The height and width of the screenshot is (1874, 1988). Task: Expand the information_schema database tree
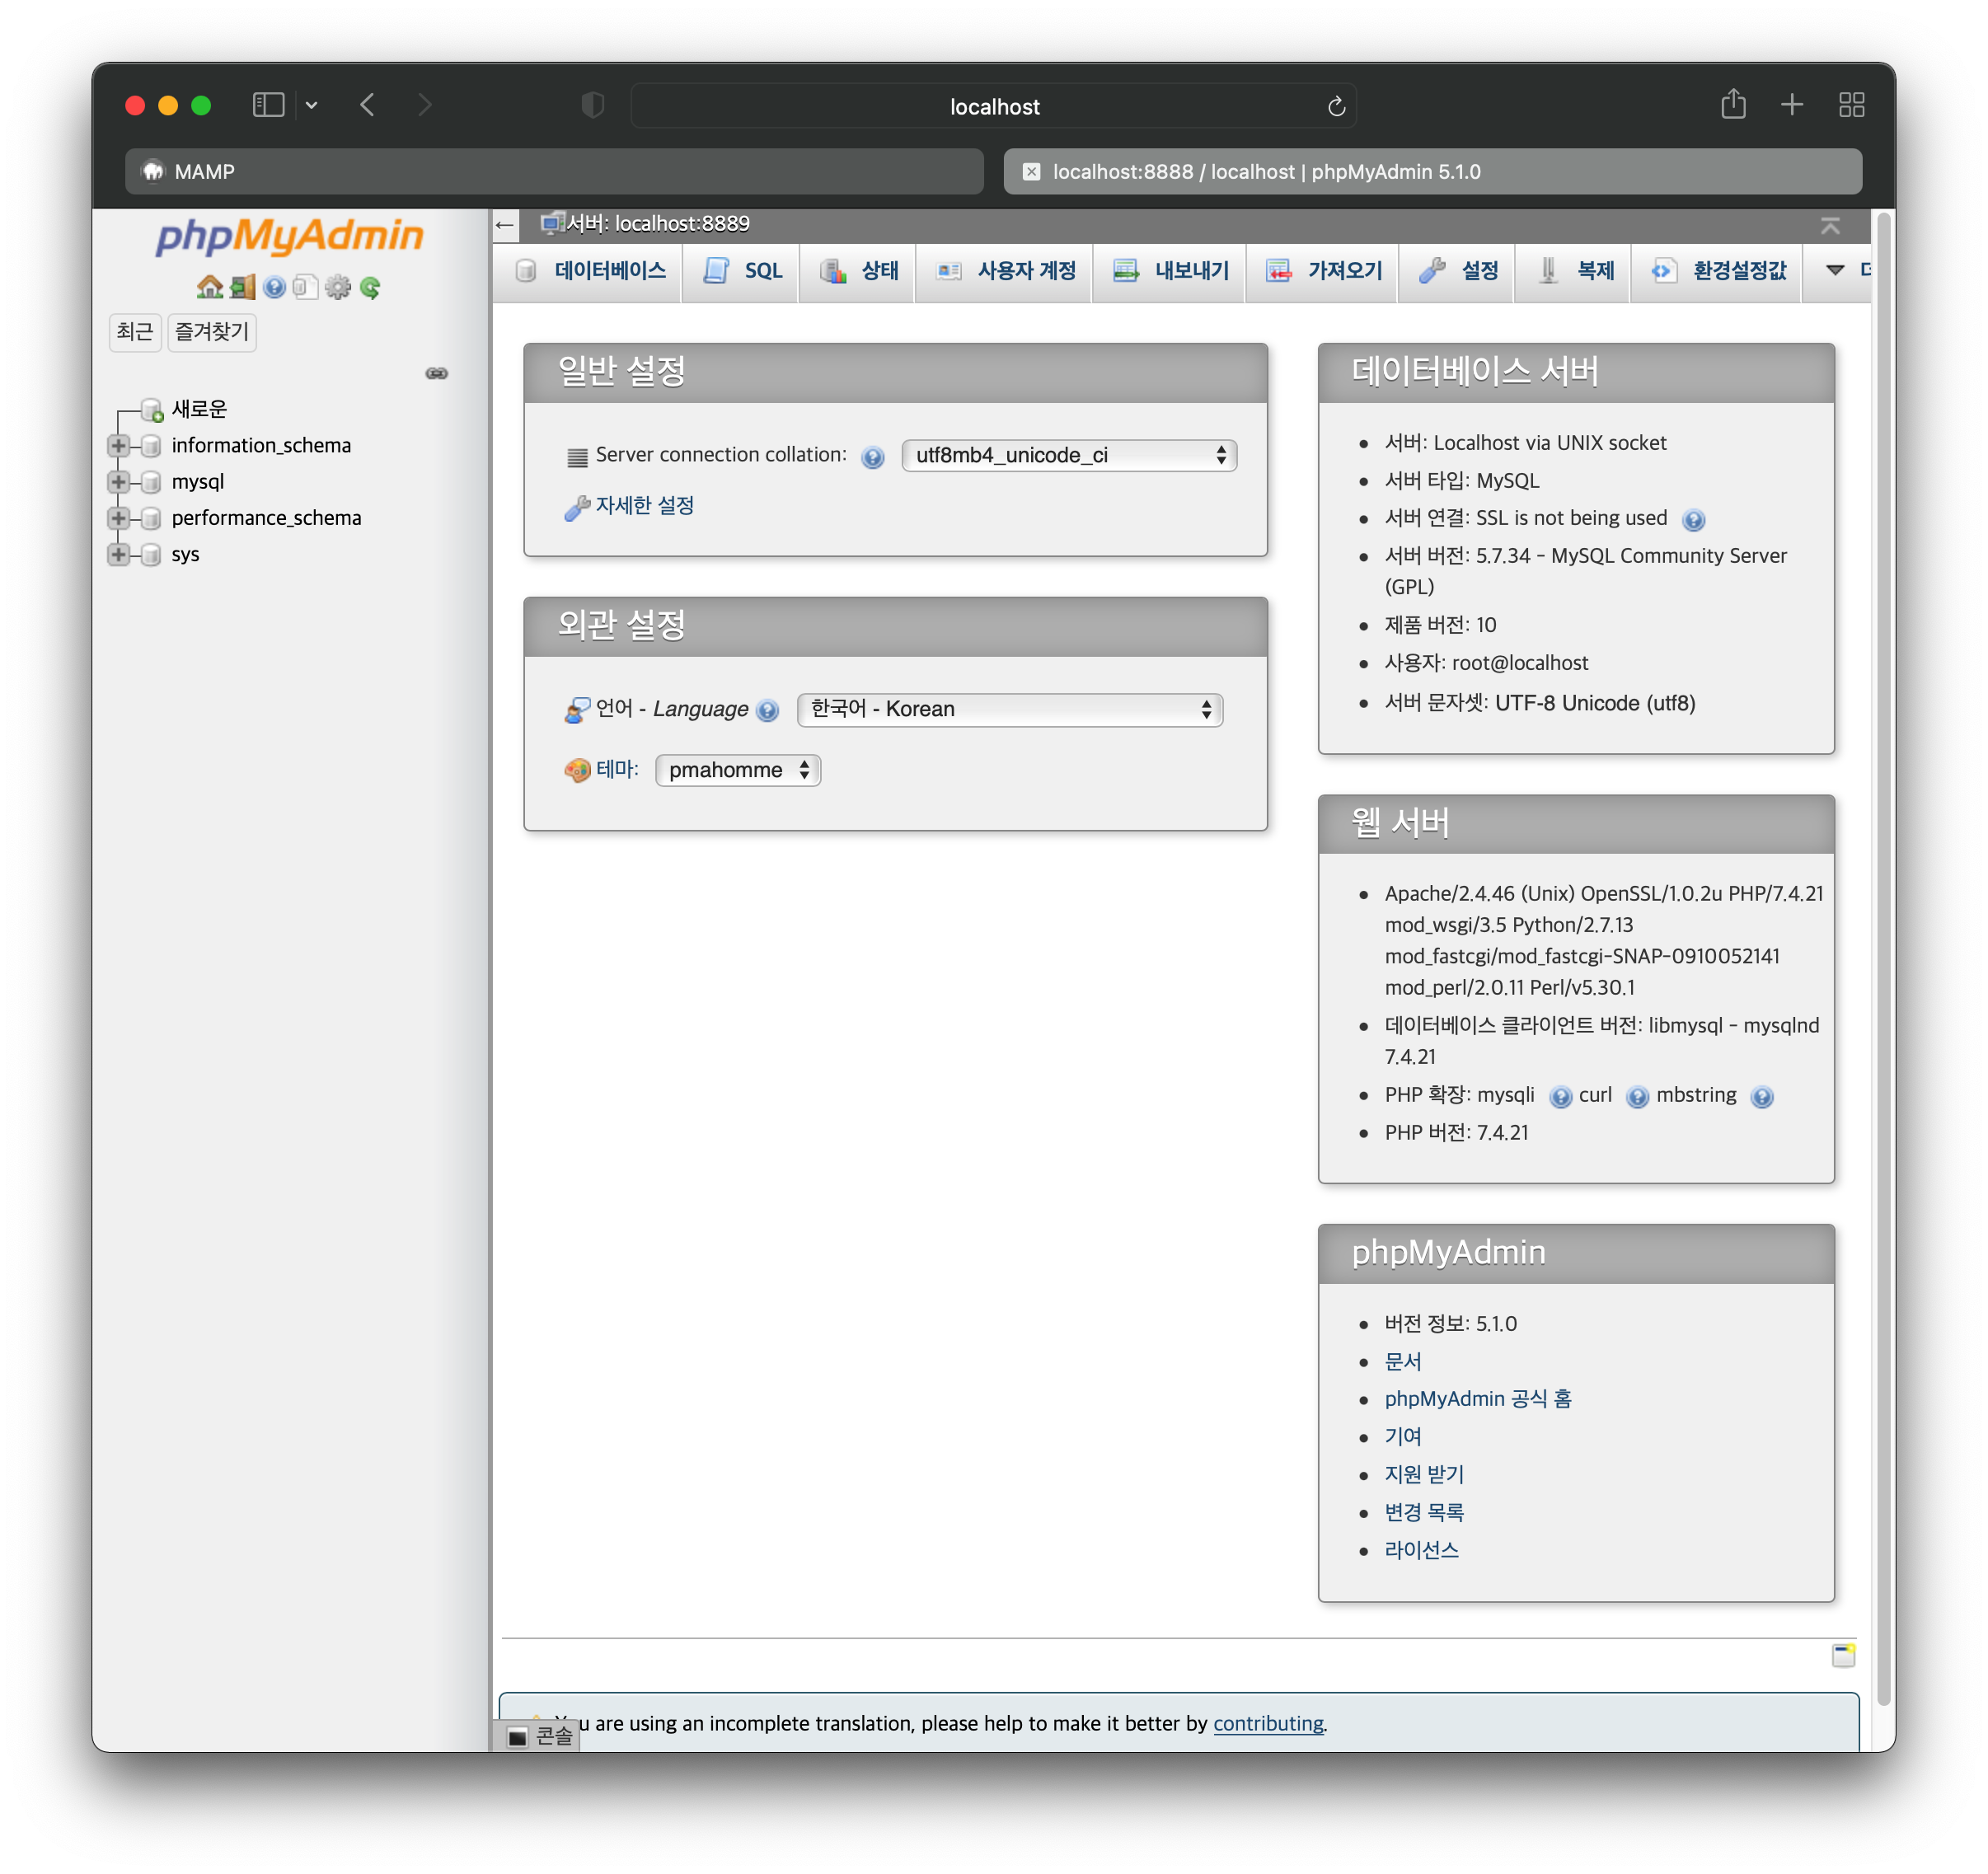119,446
